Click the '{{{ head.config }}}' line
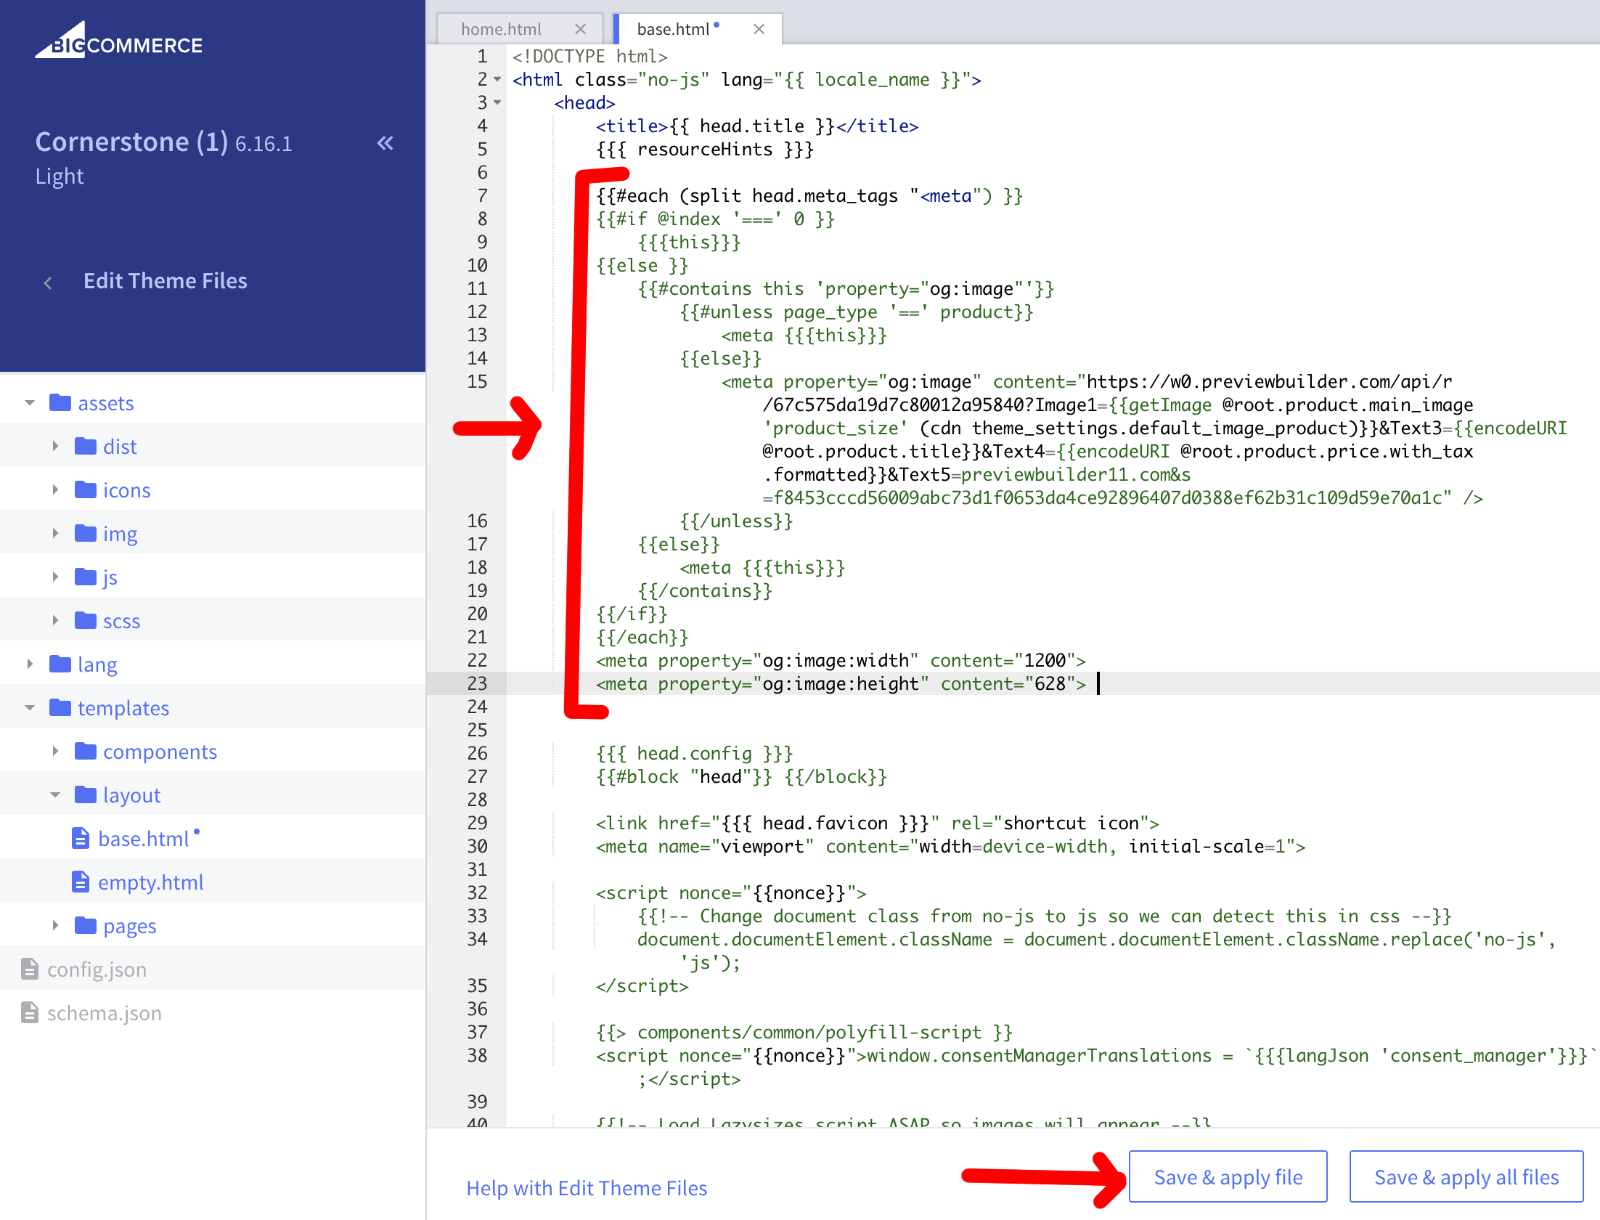The image size is (1600, 1220). pyautogui.click(x=694, y=753)
